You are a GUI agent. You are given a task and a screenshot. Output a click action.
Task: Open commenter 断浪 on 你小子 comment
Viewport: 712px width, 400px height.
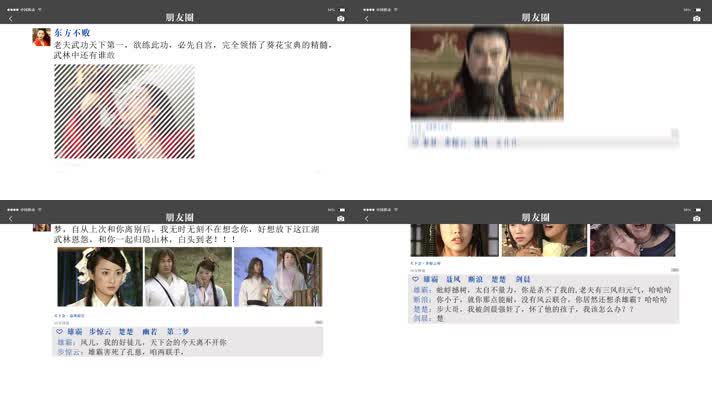(422, 300)
